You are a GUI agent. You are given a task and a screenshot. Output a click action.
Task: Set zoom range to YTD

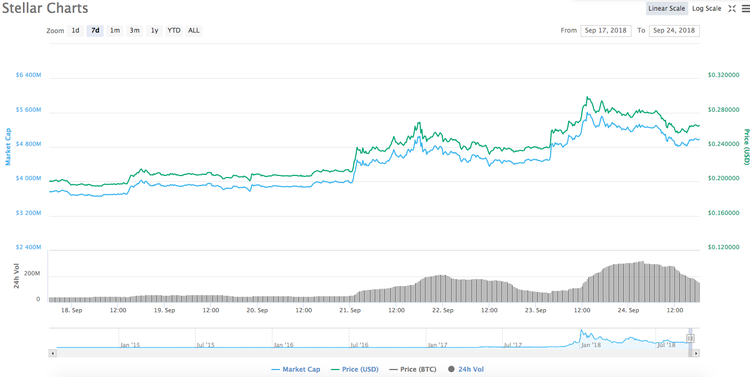point(174,31)
